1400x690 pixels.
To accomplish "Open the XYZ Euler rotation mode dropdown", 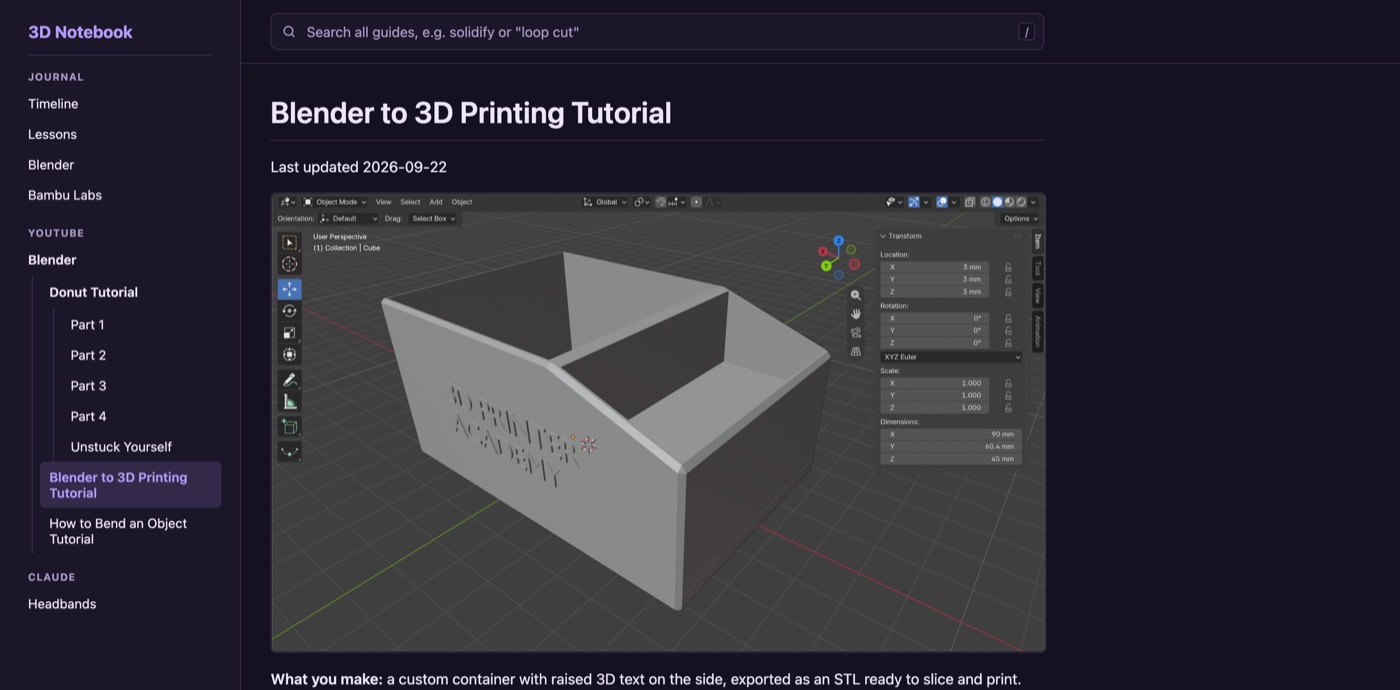I will 951,357.
